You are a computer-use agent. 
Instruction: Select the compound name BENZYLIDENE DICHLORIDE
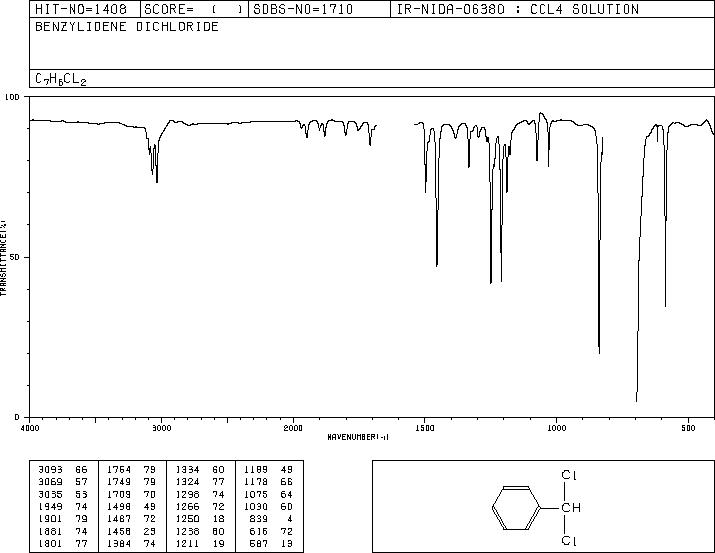pos(127,27)
